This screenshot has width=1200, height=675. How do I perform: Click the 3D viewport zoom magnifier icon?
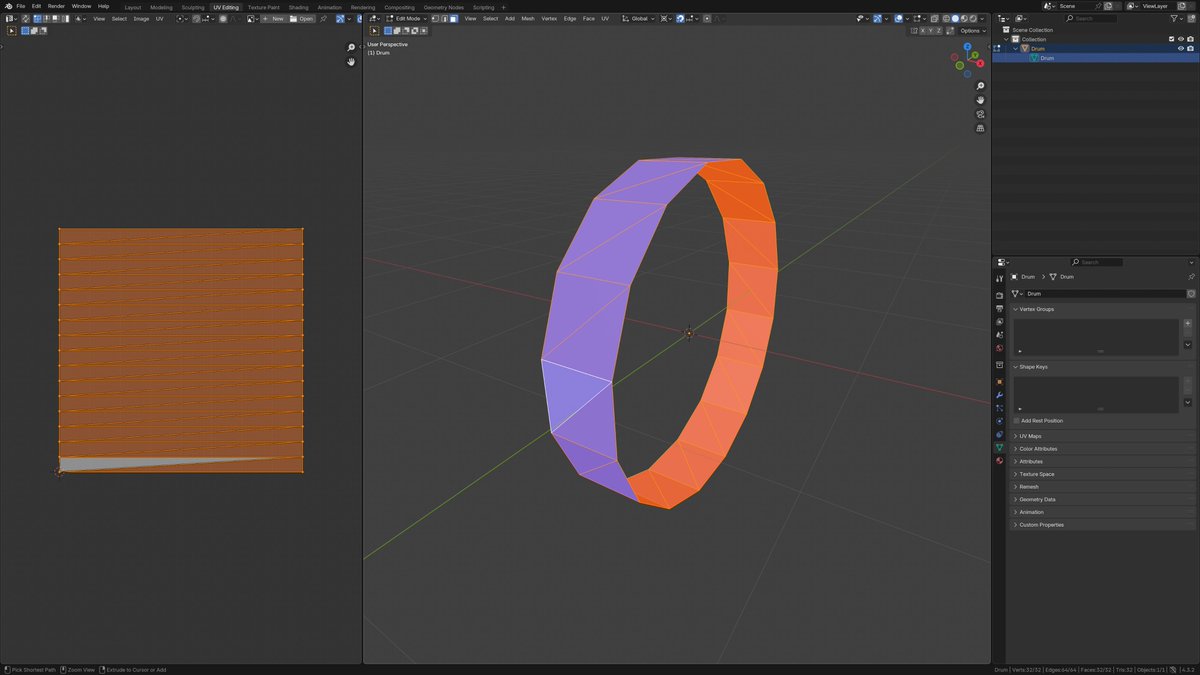click(980, 86)
